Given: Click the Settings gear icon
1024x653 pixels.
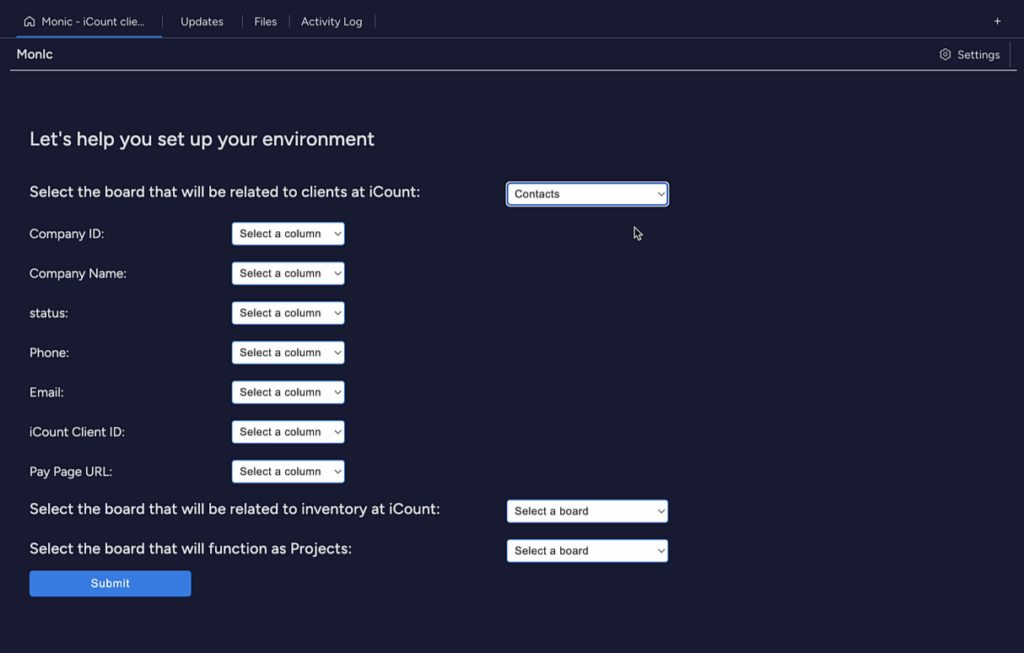Looking at the screenshot, I should [x=945, y=55].
